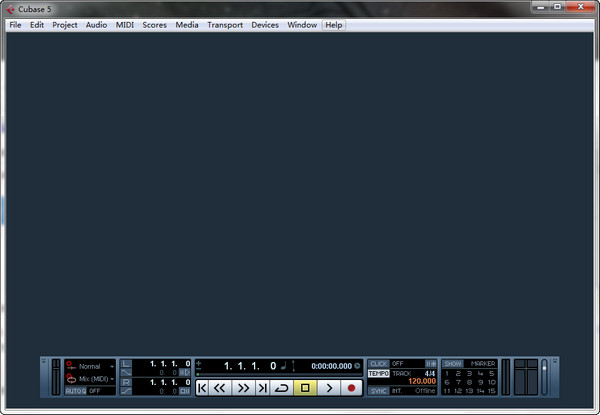Adjust the output level slider at transport right
Viewport: 600px width, 415px height.
pos(544,377)
